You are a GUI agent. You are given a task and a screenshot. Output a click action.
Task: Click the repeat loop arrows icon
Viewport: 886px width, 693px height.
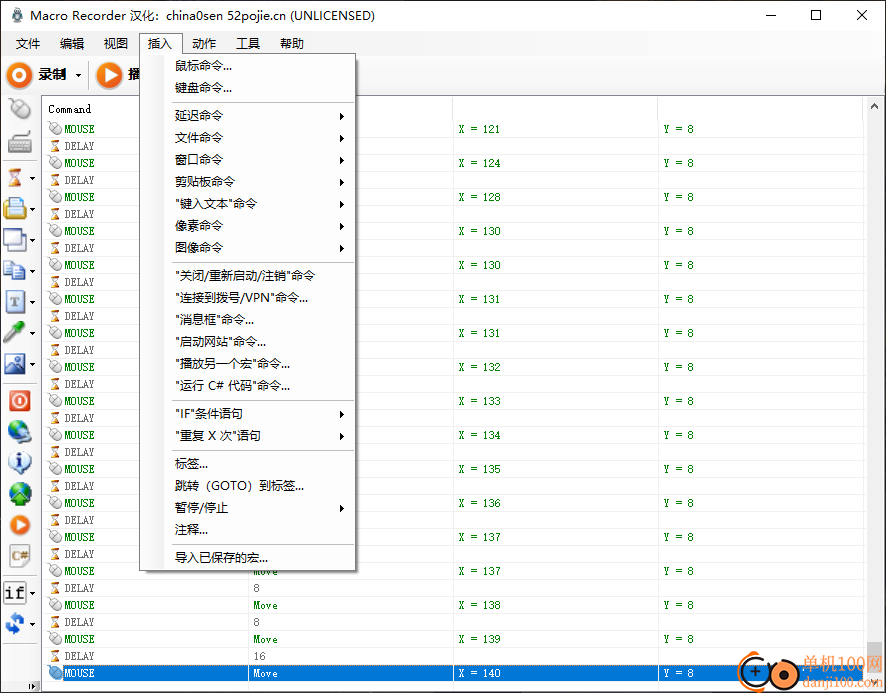pyautogui.click(x=15, y=623)
